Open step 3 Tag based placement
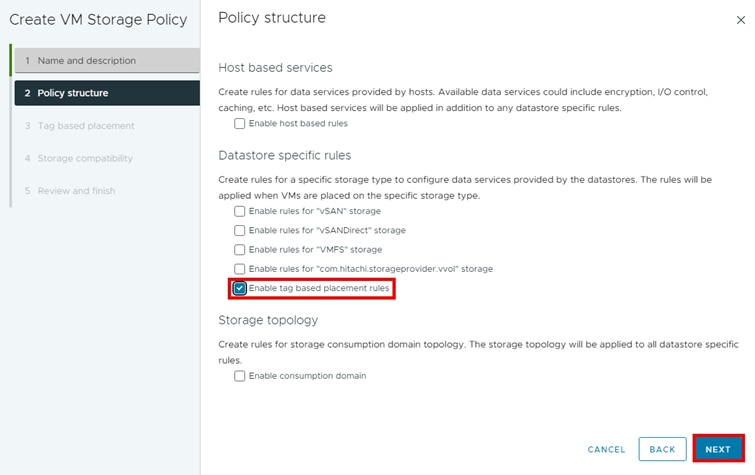This screenshot has height=475, width=755. point(85,126)
